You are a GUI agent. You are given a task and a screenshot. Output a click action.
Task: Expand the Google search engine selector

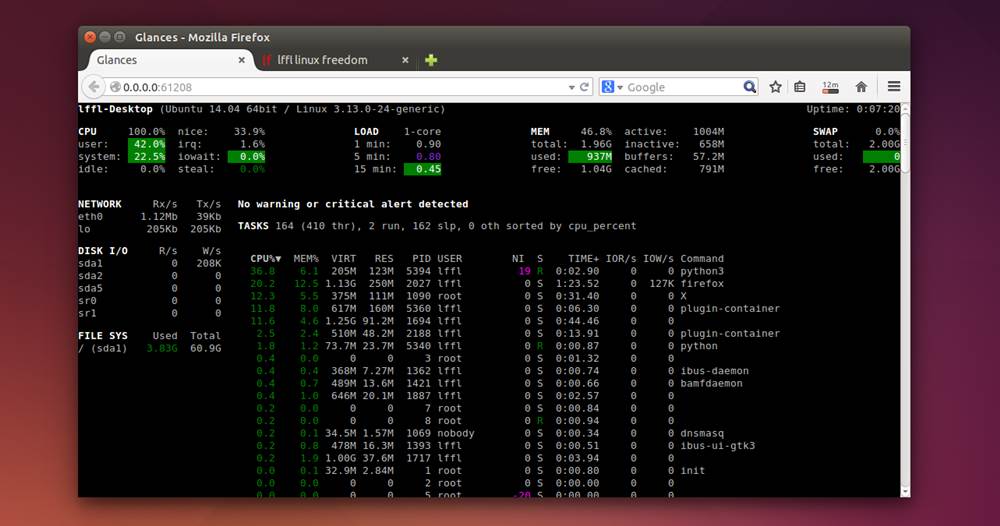[x=612, y=87]
